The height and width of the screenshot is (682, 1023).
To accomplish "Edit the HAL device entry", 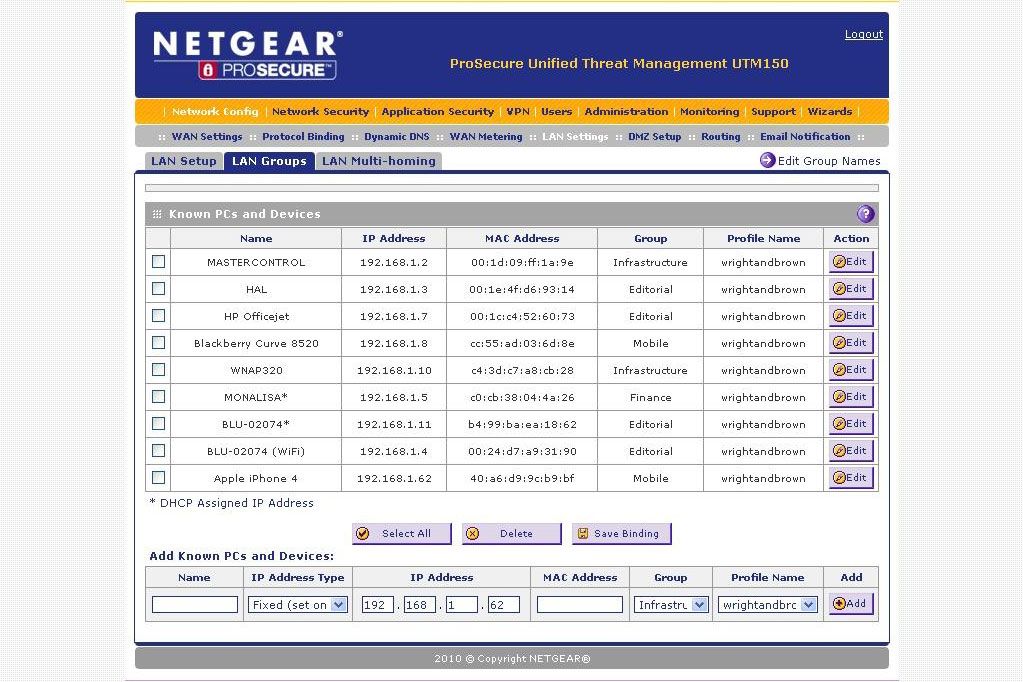I will (851, 288).
